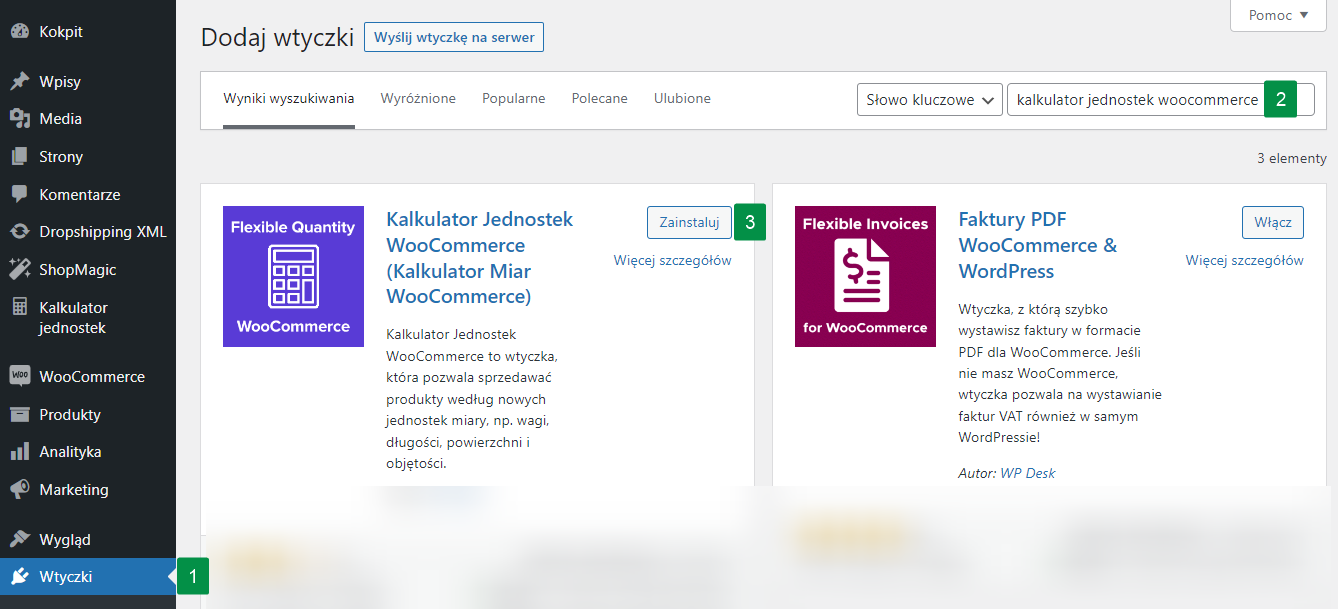Open Więcej szczegółów for Kalkulator Jednostek
This screenshot has height=609, width=1338.
tap(673, 261)
